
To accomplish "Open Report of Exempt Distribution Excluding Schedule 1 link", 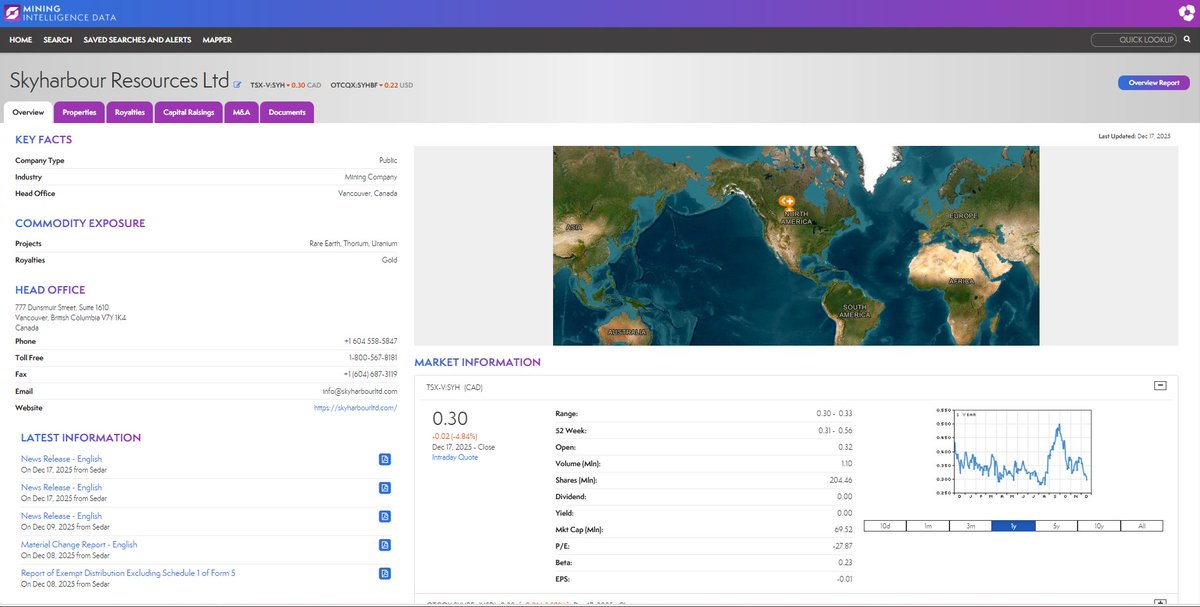I will (128, 573).
